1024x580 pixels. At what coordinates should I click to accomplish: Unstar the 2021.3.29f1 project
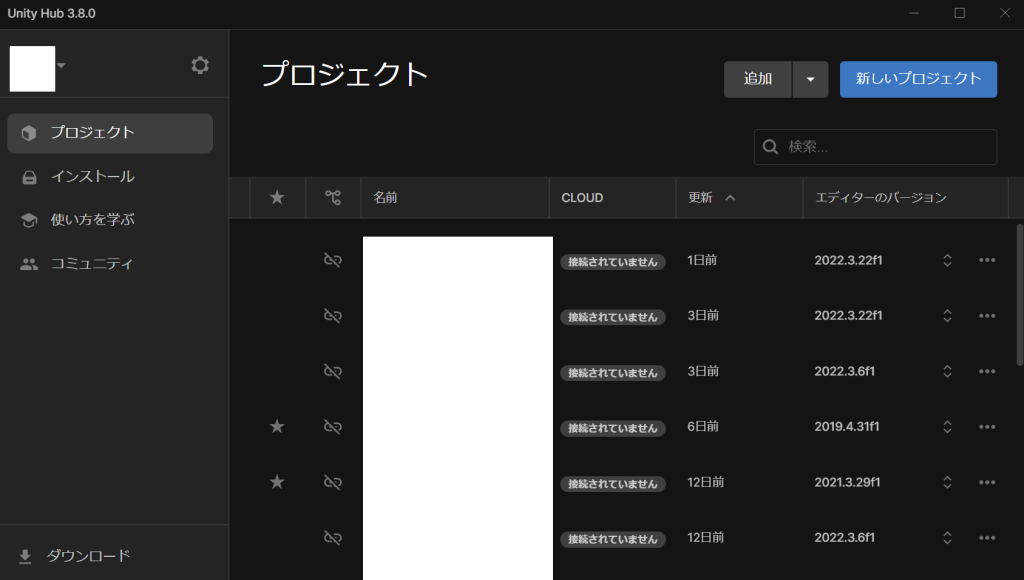(x=277, y=483)
